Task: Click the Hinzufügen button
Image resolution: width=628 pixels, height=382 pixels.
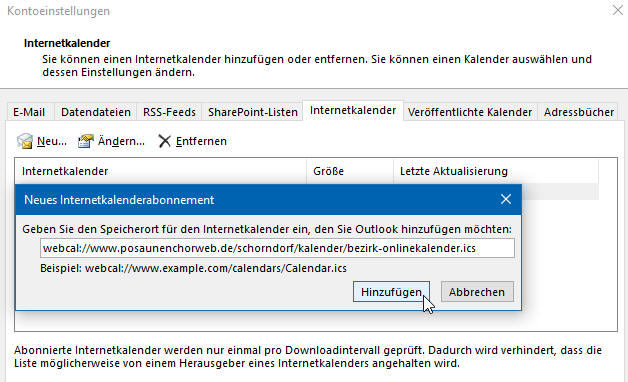Action: [x=391, y=292]
